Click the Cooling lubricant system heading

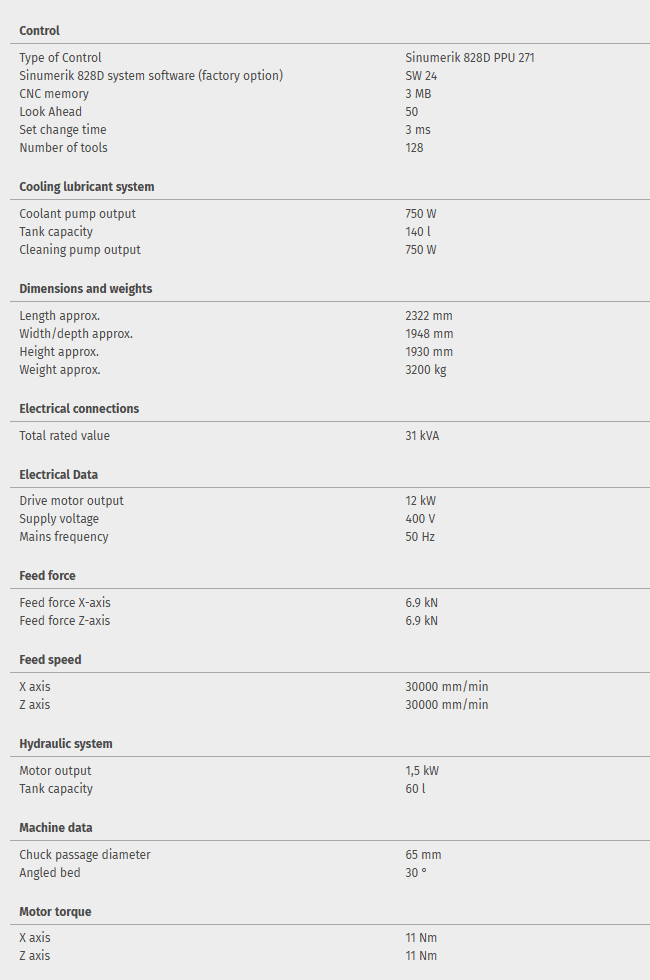(87, 187)
